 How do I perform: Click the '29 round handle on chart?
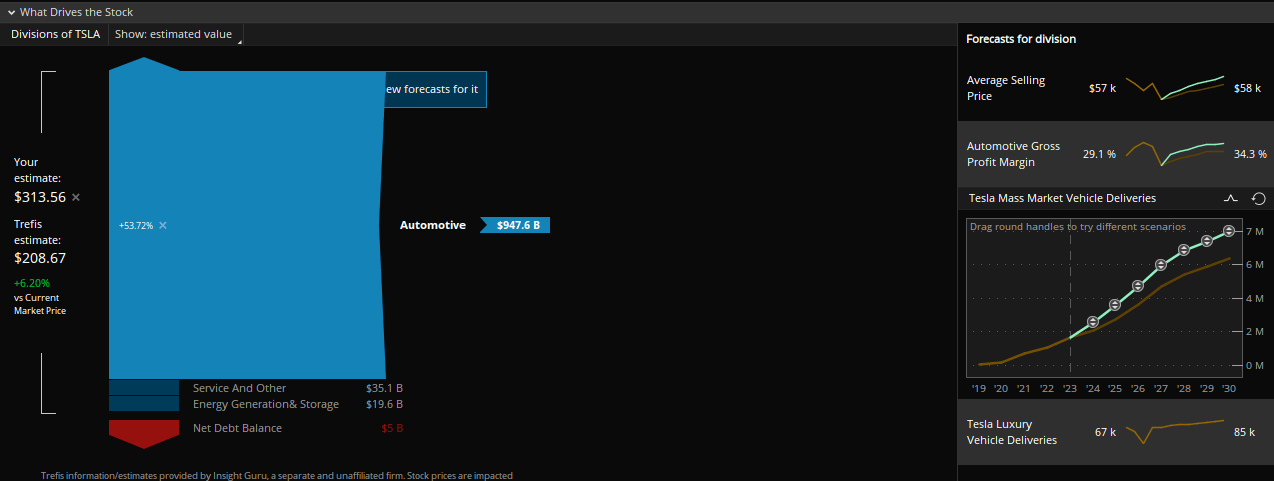[x=1207, y=240]
